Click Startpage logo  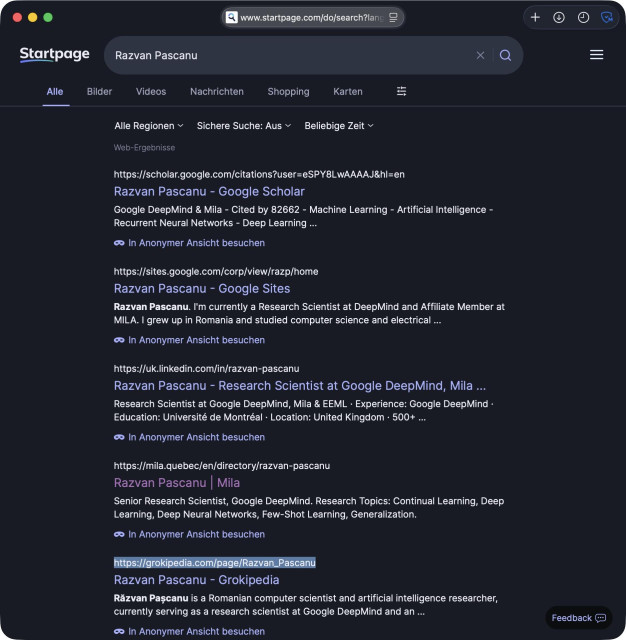(54, 54)
